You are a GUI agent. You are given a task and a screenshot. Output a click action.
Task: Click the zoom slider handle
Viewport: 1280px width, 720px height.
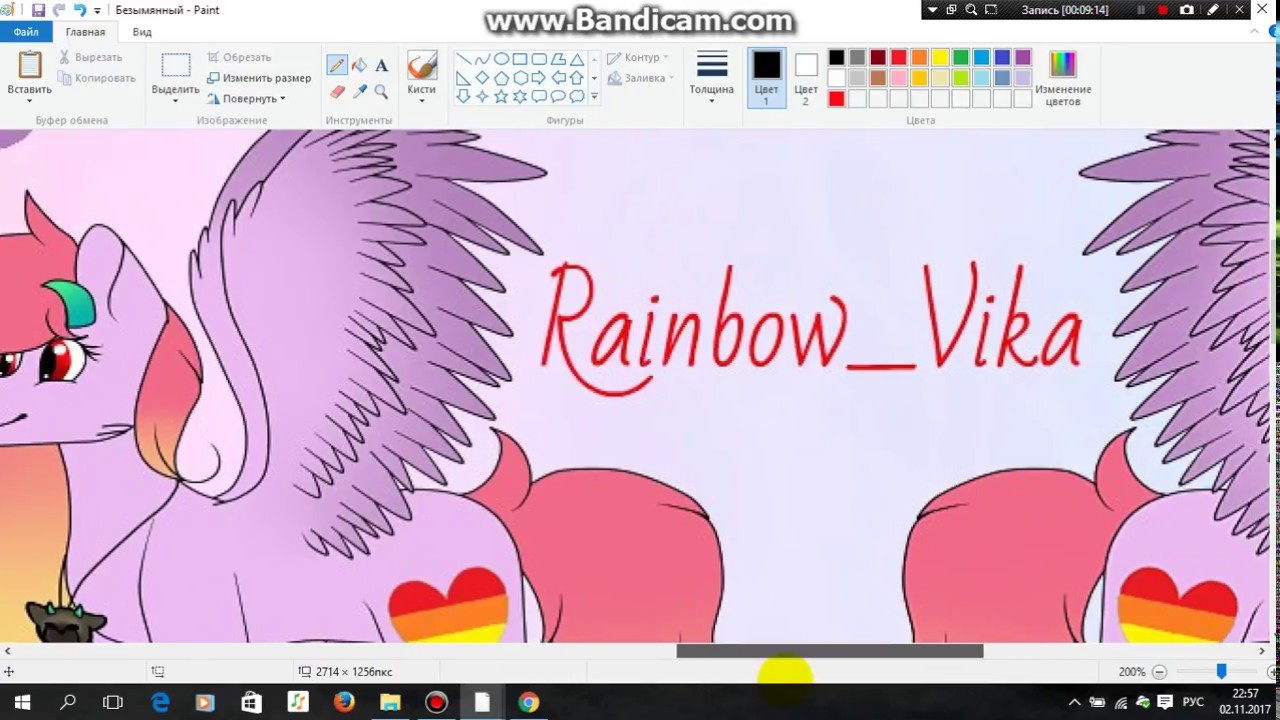pos(1221,672)
